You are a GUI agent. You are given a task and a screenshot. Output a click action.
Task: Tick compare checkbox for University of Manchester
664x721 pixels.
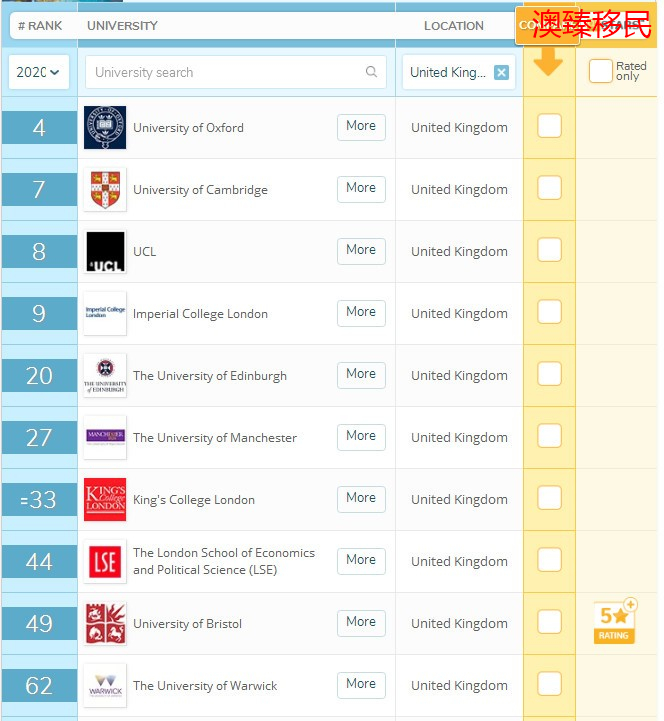[x=549, y=436]
